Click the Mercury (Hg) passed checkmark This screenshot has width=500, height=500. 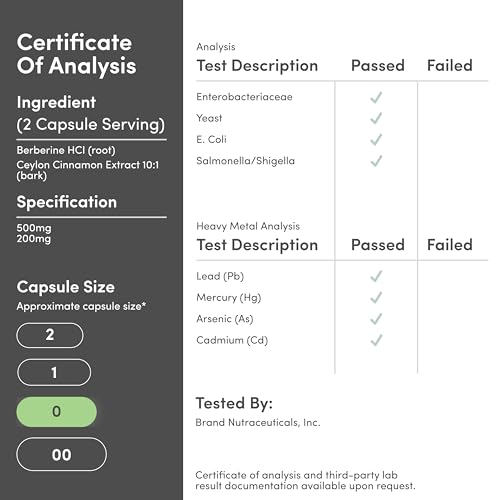tap(376, 298)
